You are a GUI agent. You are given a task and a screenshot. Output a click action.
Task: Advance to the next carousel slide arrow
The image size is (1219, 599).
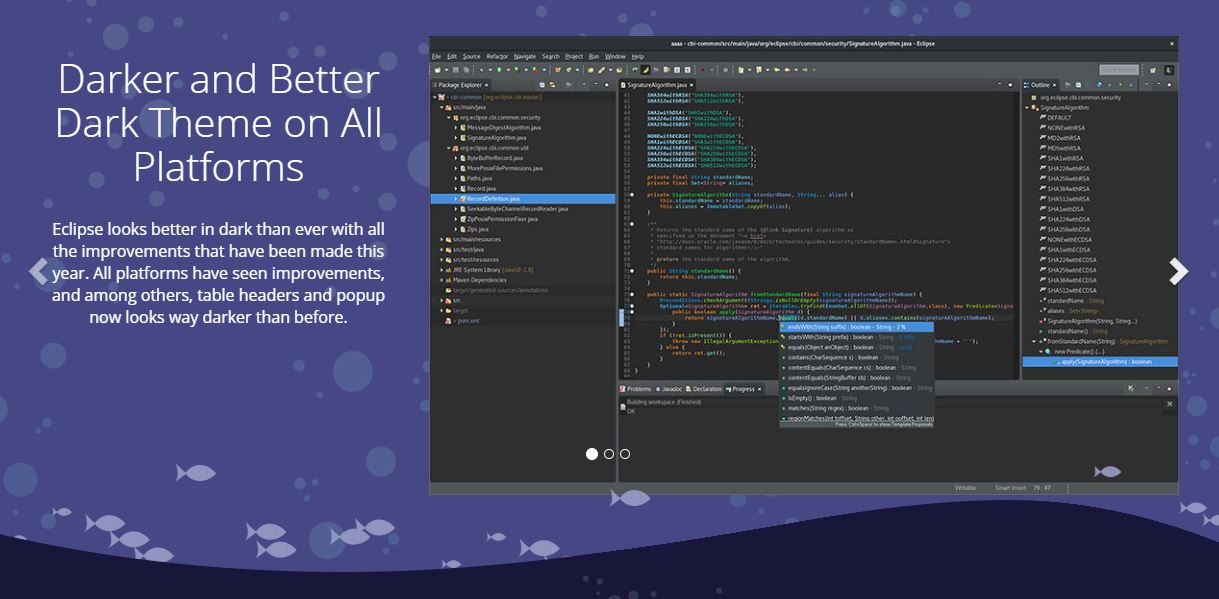(1179, 271)
